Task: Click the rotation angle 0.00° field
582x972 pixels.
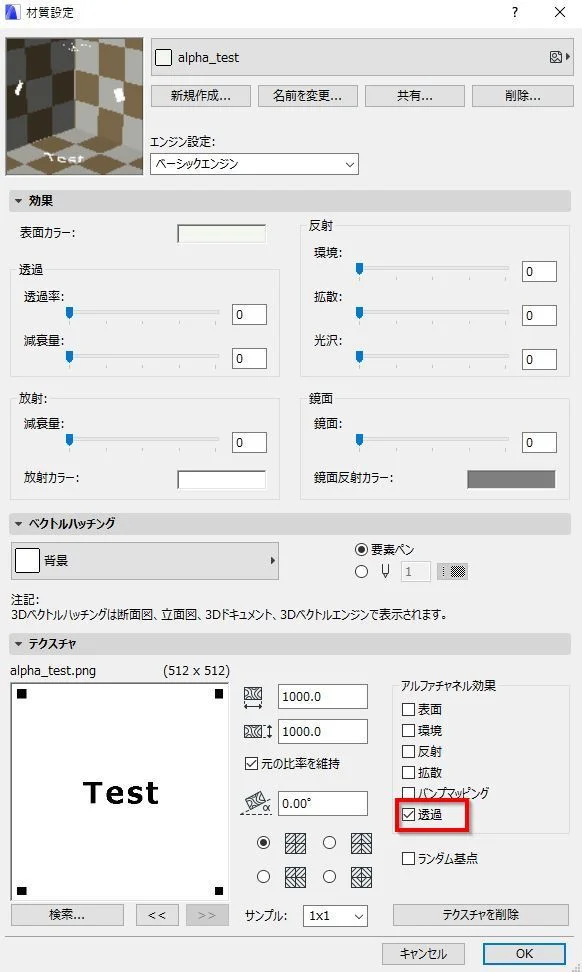Action: [322, 803]
